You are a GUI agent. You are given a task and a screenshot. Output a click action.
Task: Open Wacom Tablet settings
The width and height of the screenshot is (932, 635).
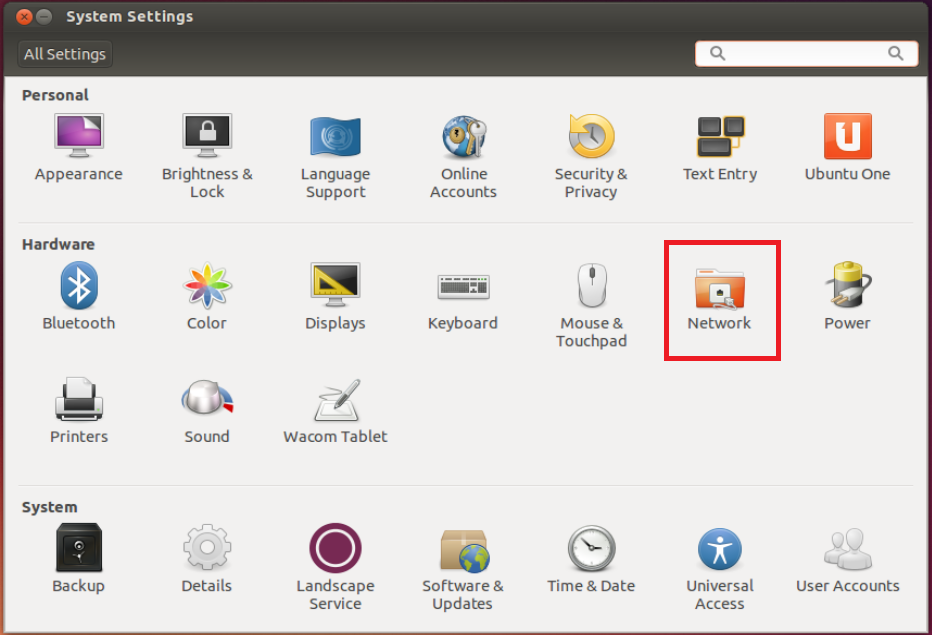335,410
